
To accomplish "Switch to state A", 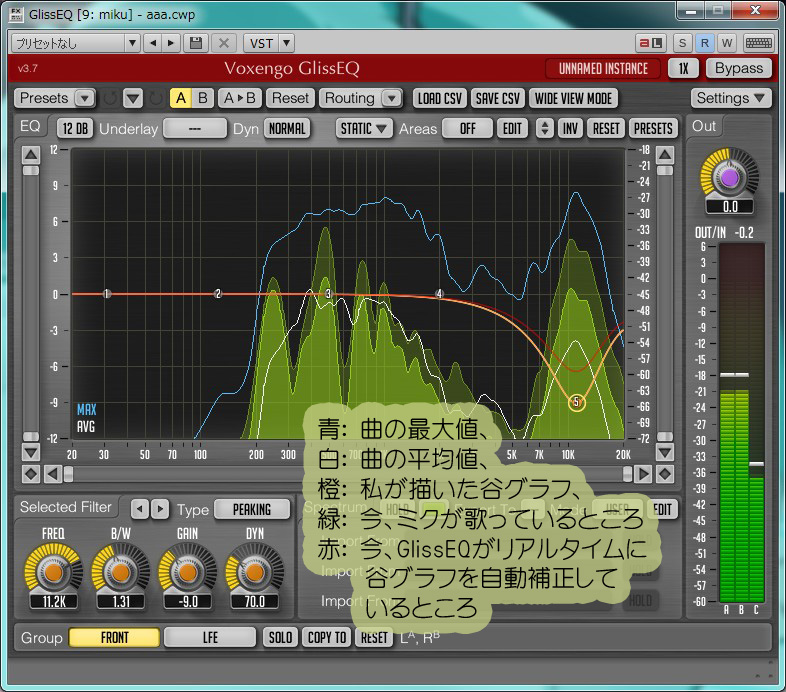I will coord(181,98).
